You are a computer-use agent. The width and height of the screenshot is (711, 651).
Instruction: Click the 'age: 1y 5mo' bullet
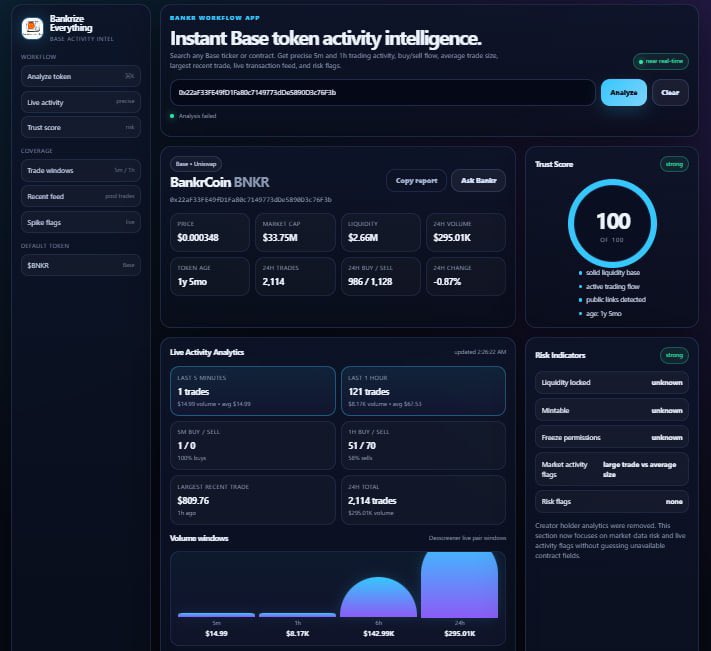coord(600,314)
